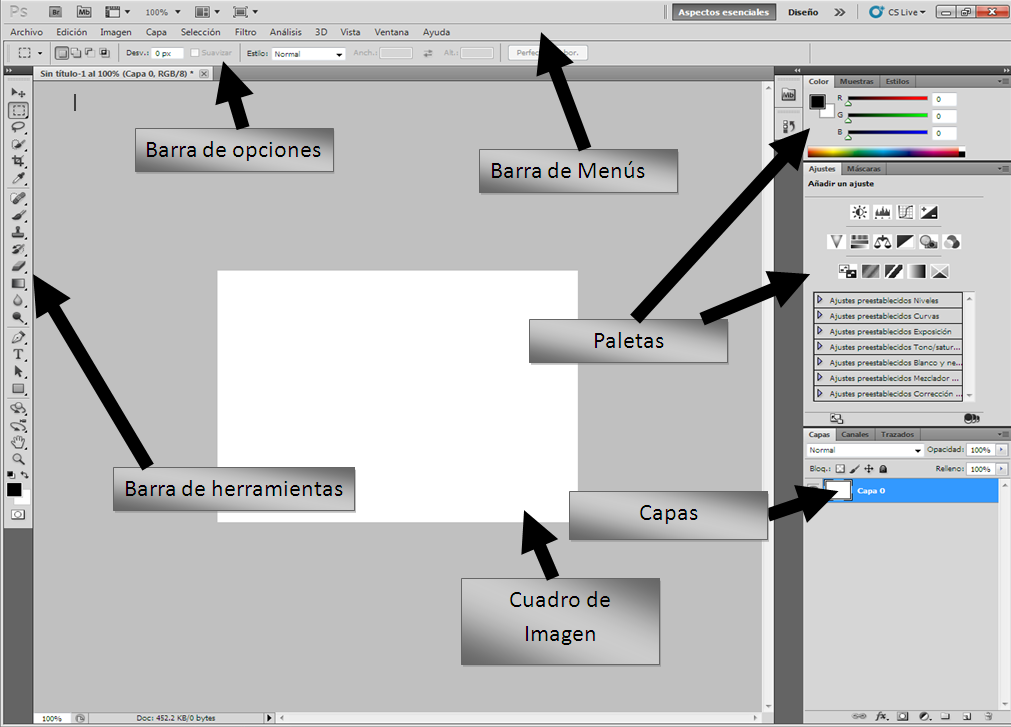Select the Eraser tool
Screen dimensions: 1011x727
click(x=18, y=266)
